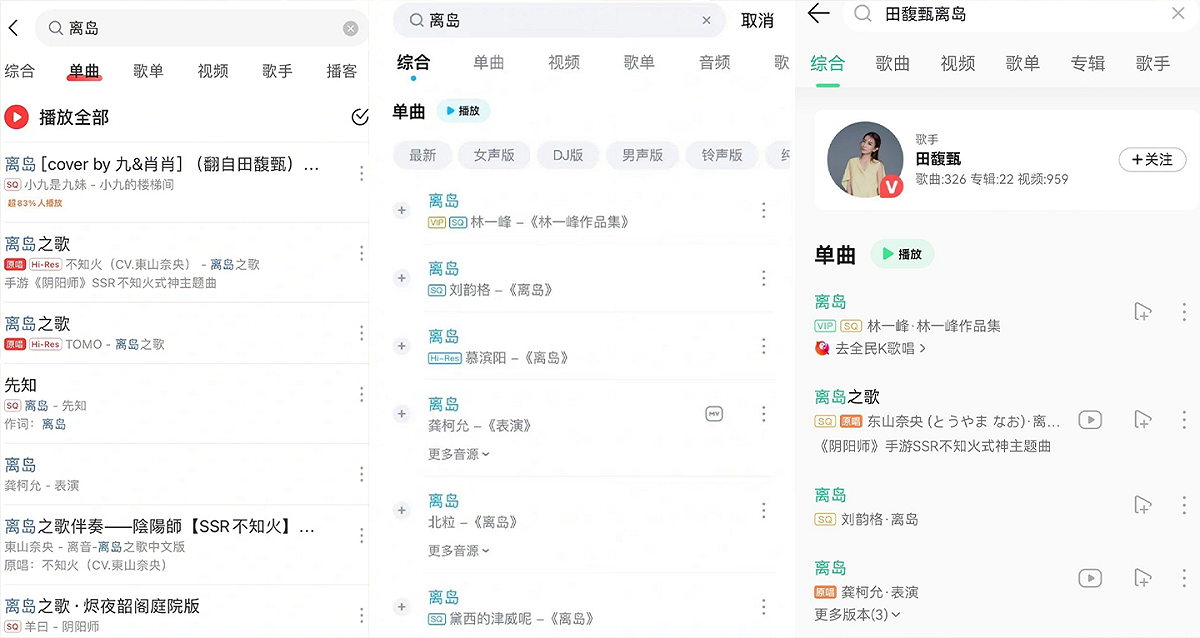Play video for 离岛之歌 东山奈央
This screenshot has height=638, width=1200.
pos(1090,420)
